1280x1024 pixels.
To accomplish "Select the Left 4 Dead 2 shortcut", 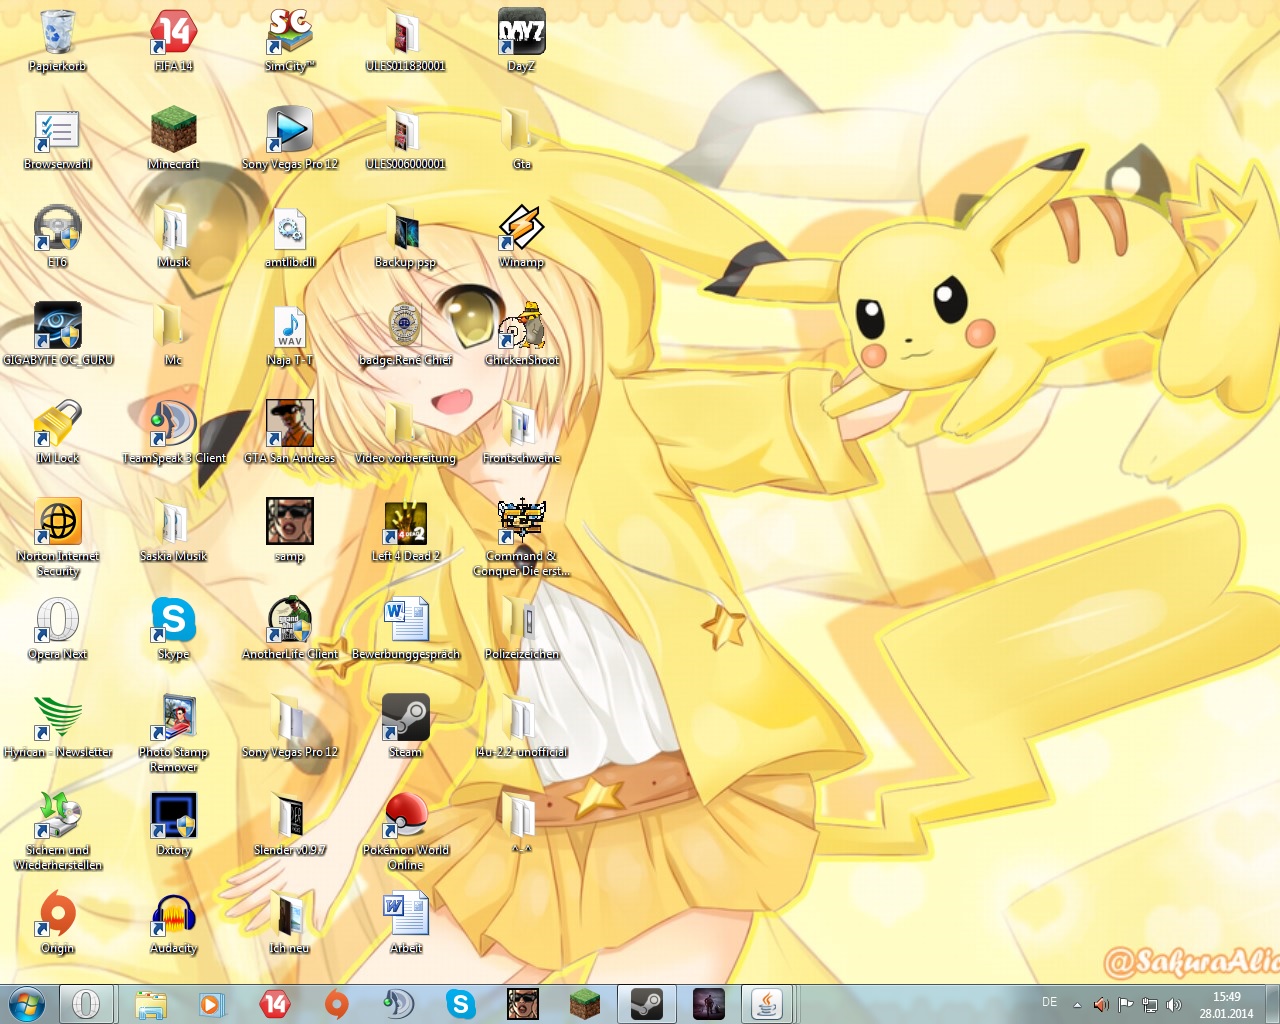I will click(405, 523).
